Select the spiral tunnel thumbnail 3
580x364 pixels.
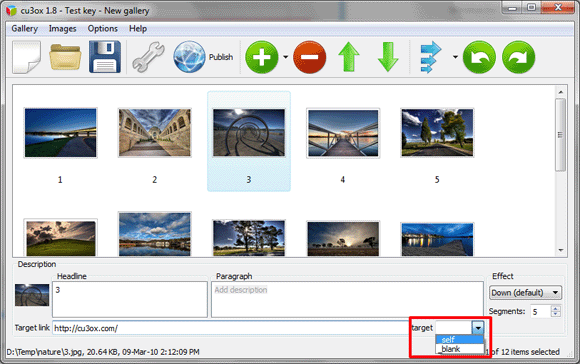click(249, 133)
